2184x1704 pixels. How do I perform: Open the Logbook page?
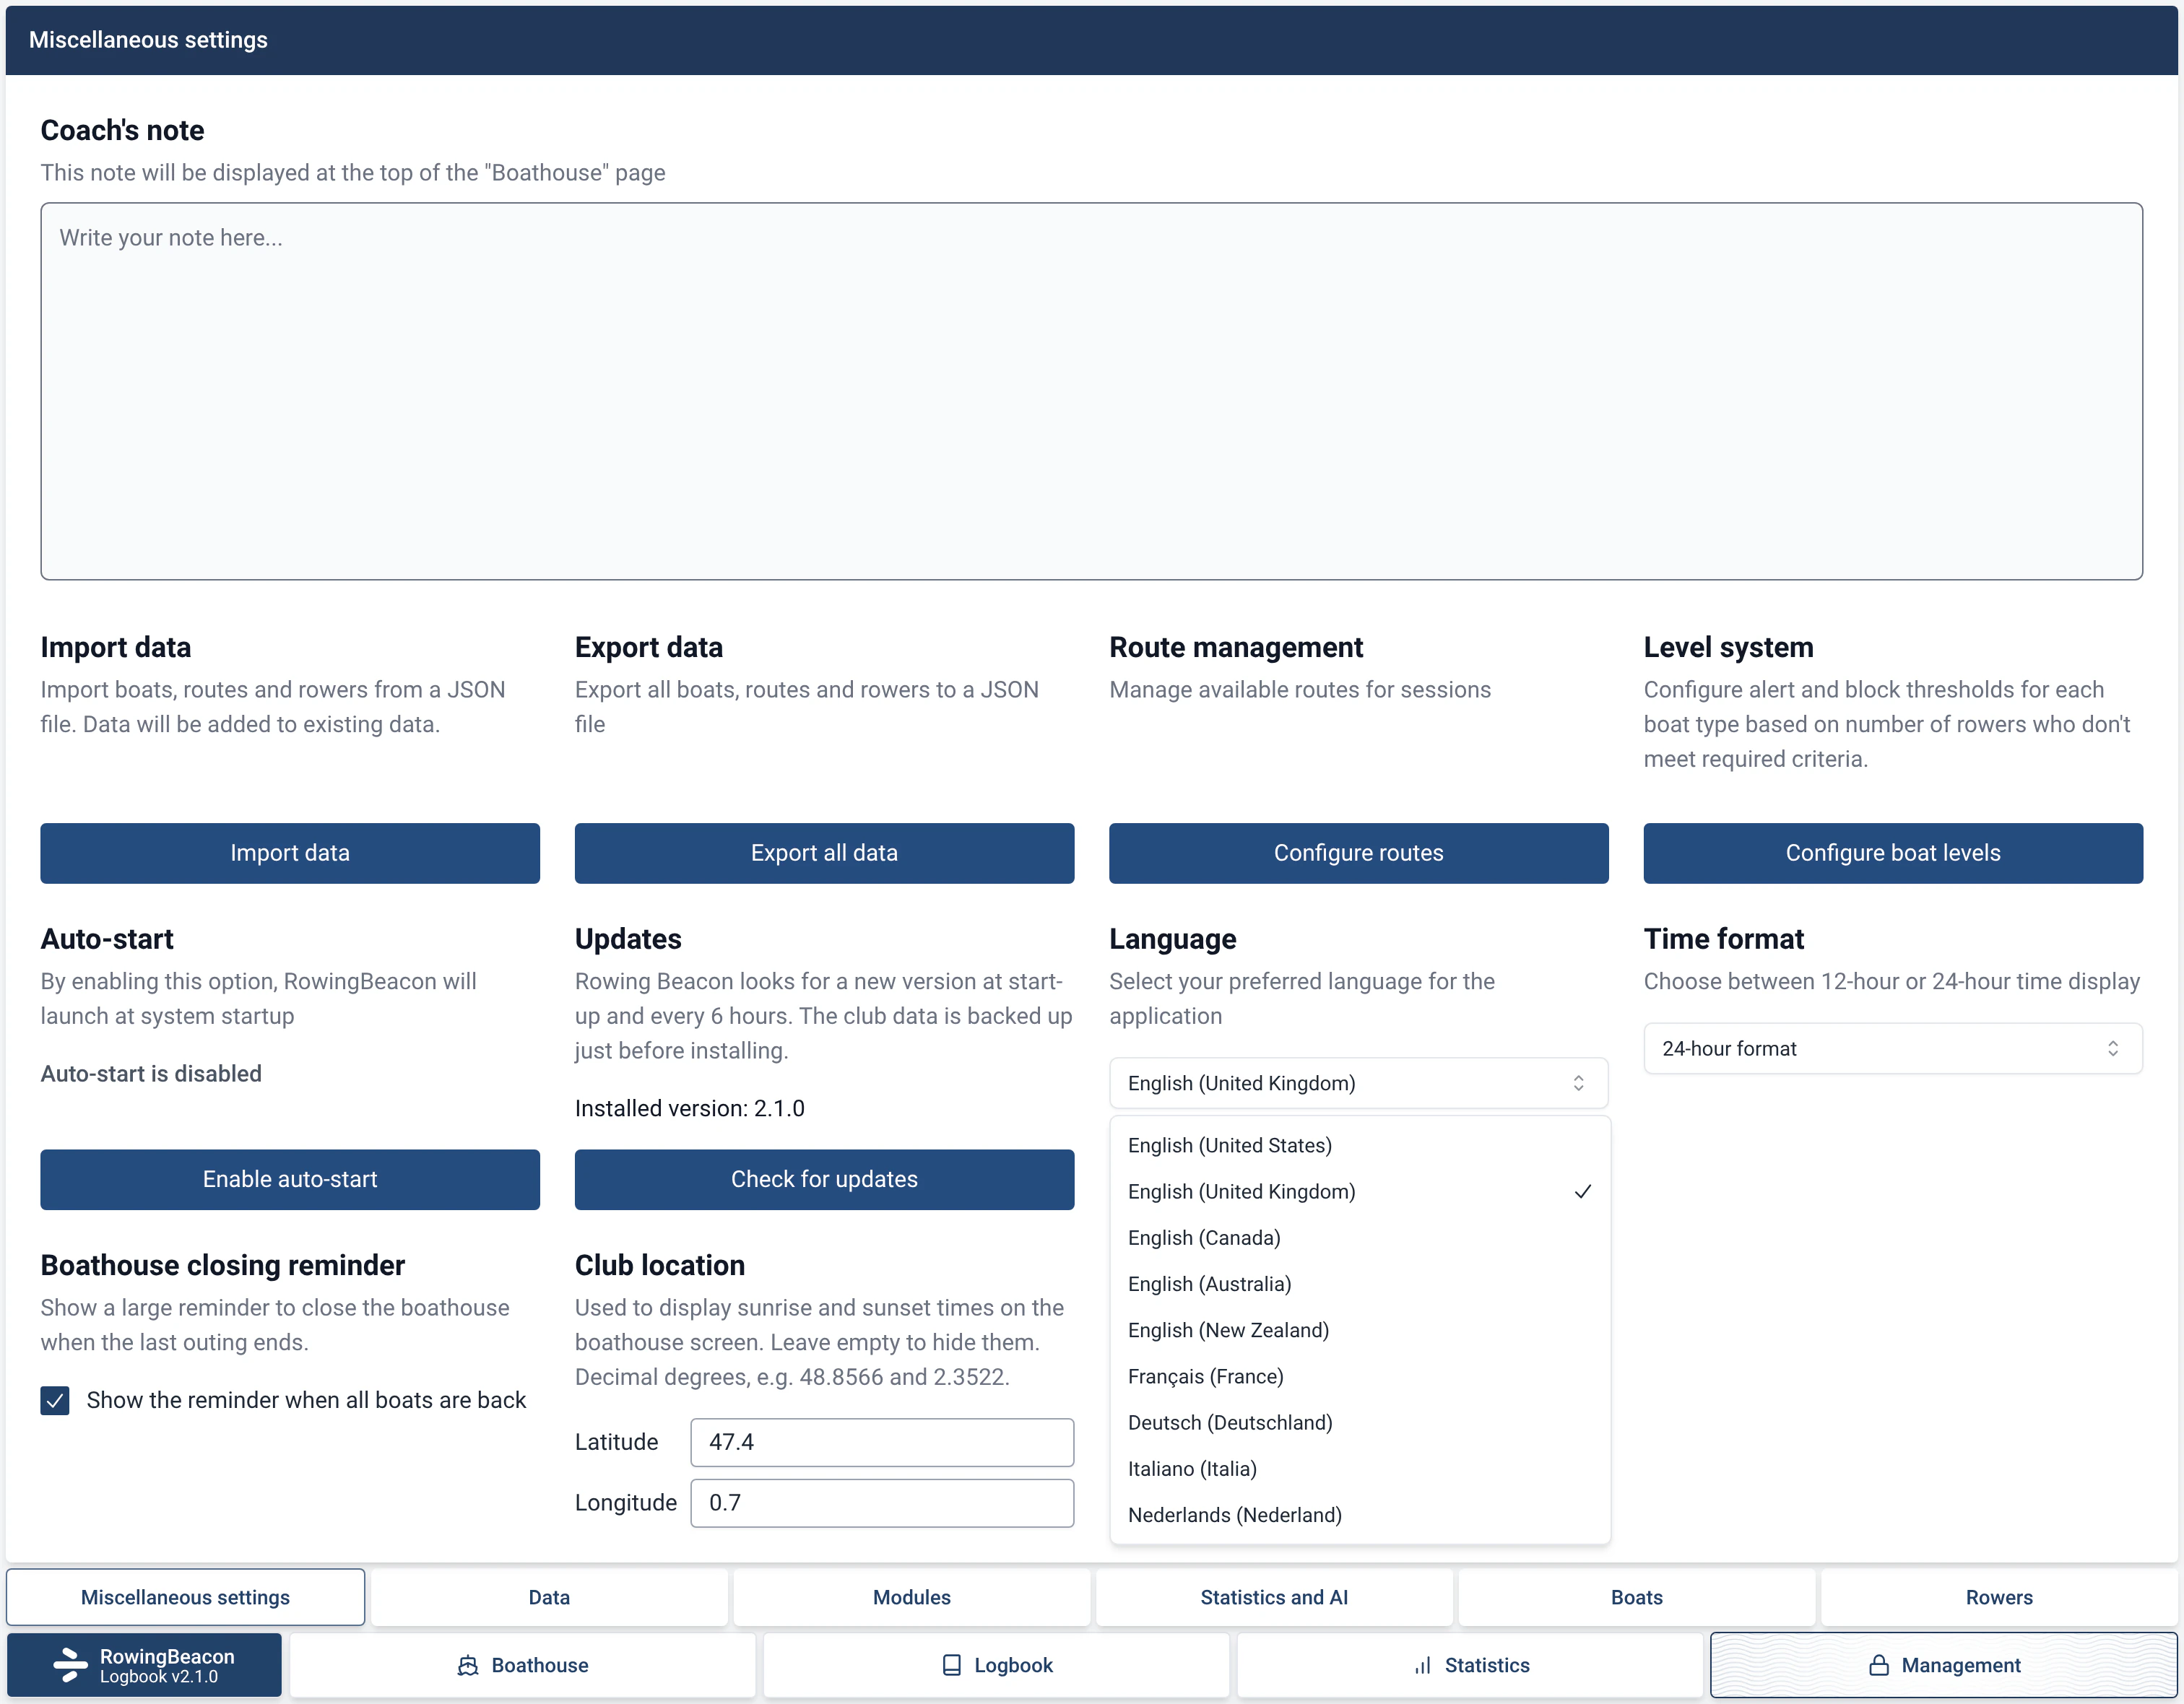click(x=996, y=1666)
